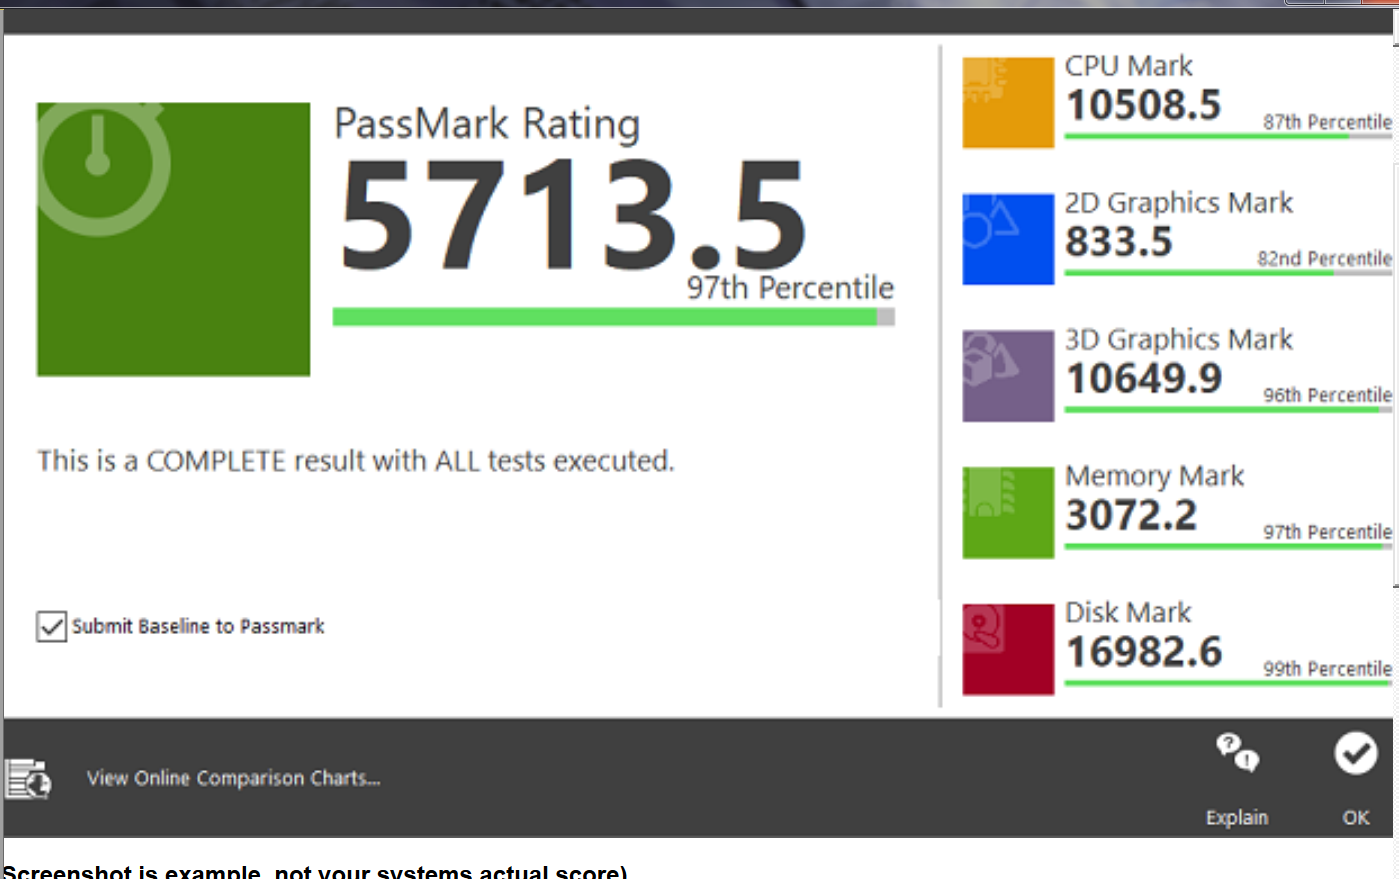Click the PassMark Rating heading
The height and width of the screenshot is (879, 1399).
tap(487, 124)
